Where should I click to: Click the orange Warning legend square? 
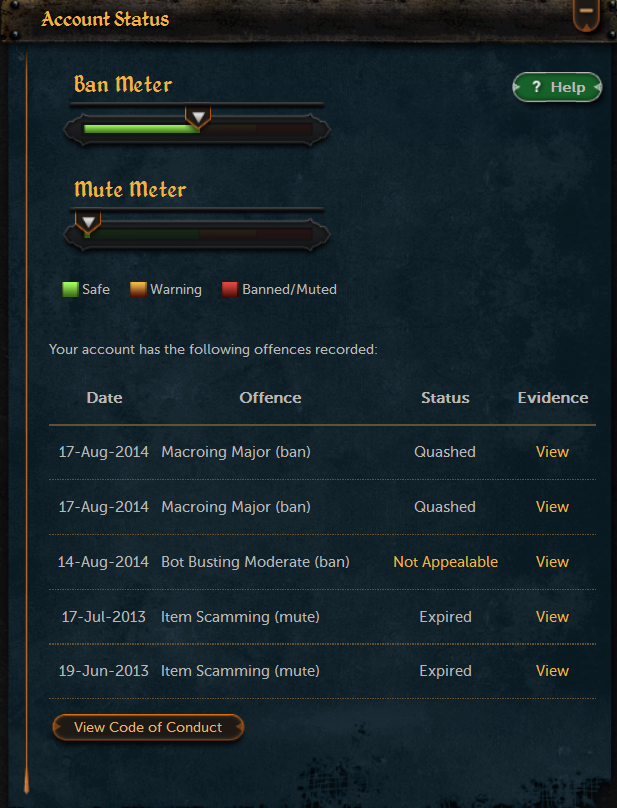(x=138, y=289)
